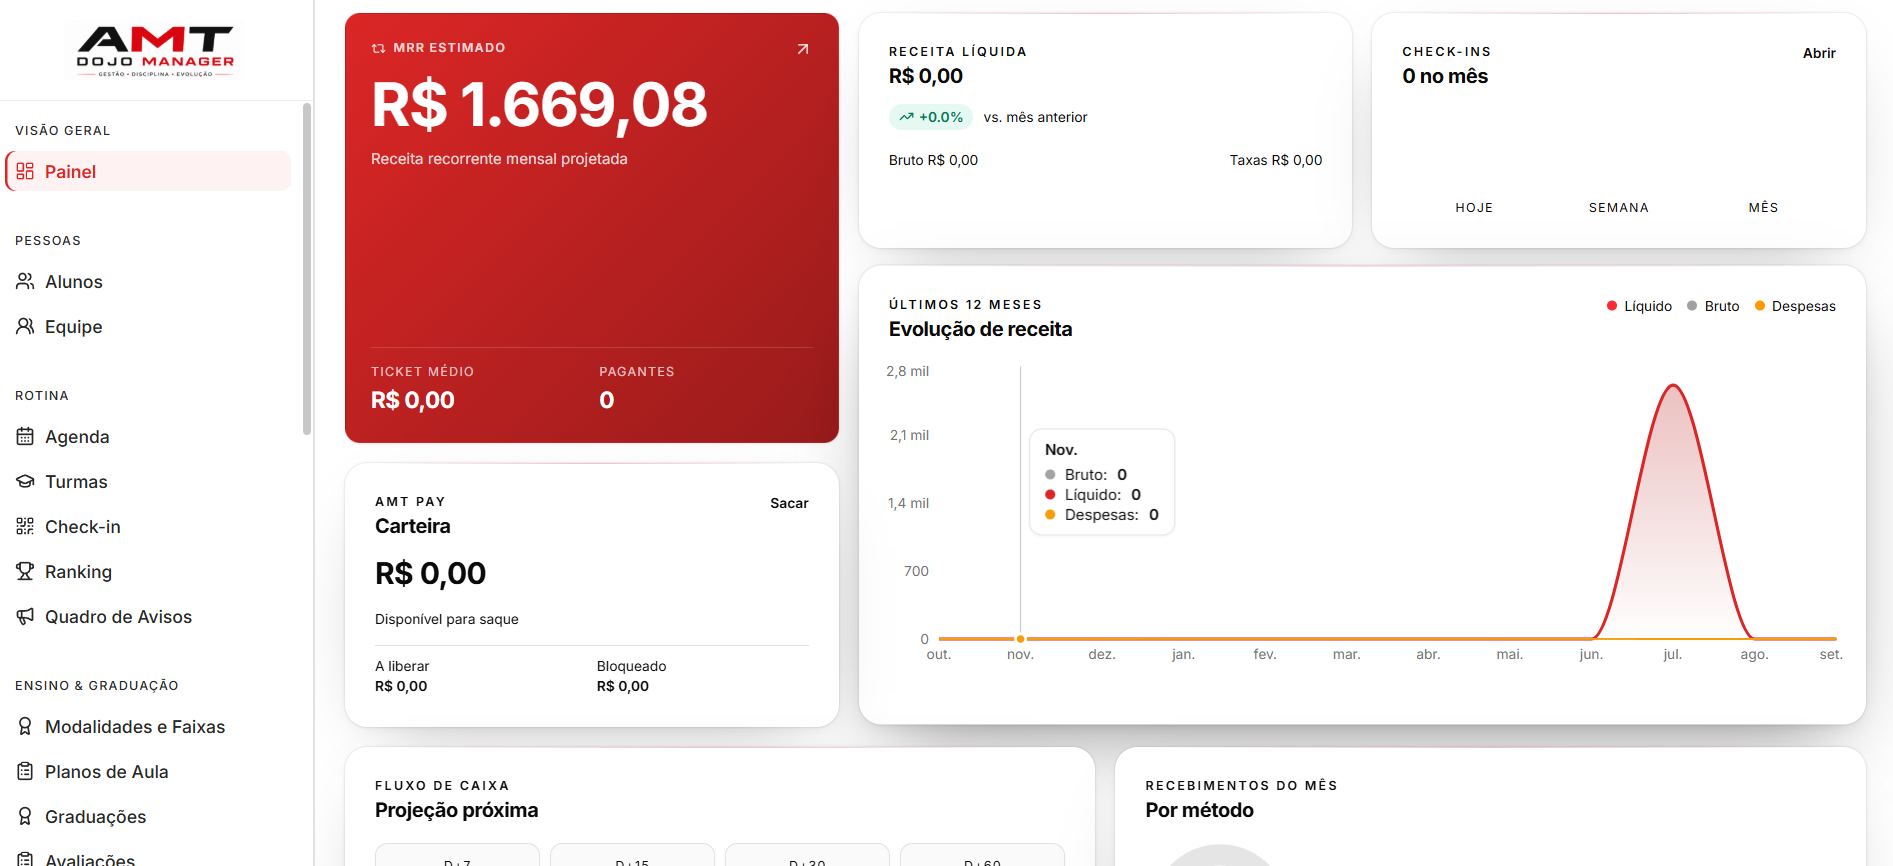Screen dimensions: 1893x866
Task: Click the orange Despesas legend dot
Action: tap(1760, 306)
